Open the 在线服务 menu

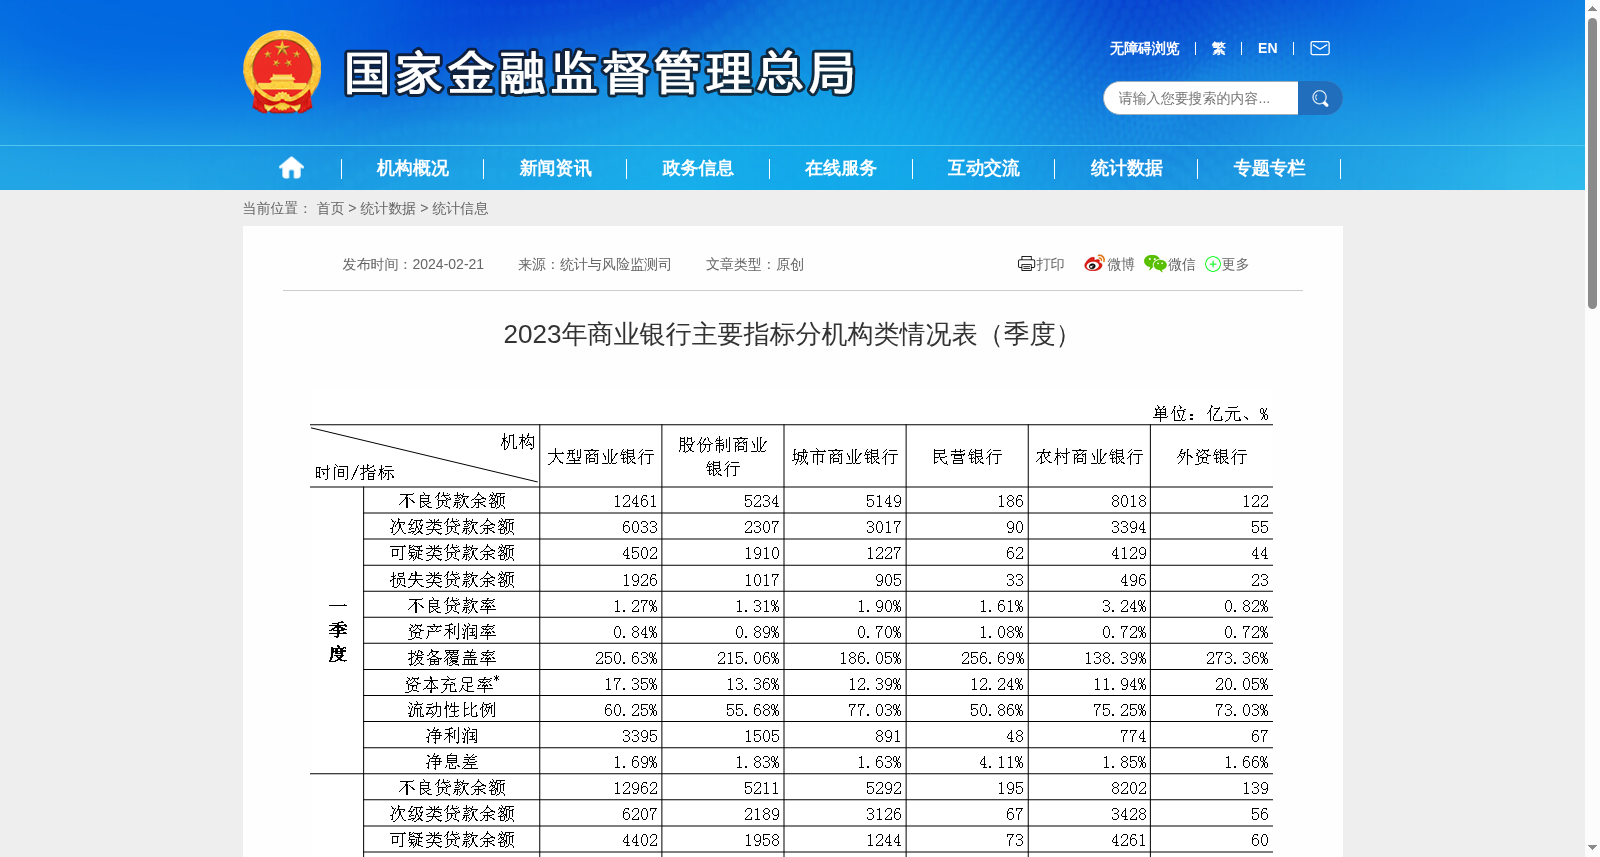coord(841,168)
